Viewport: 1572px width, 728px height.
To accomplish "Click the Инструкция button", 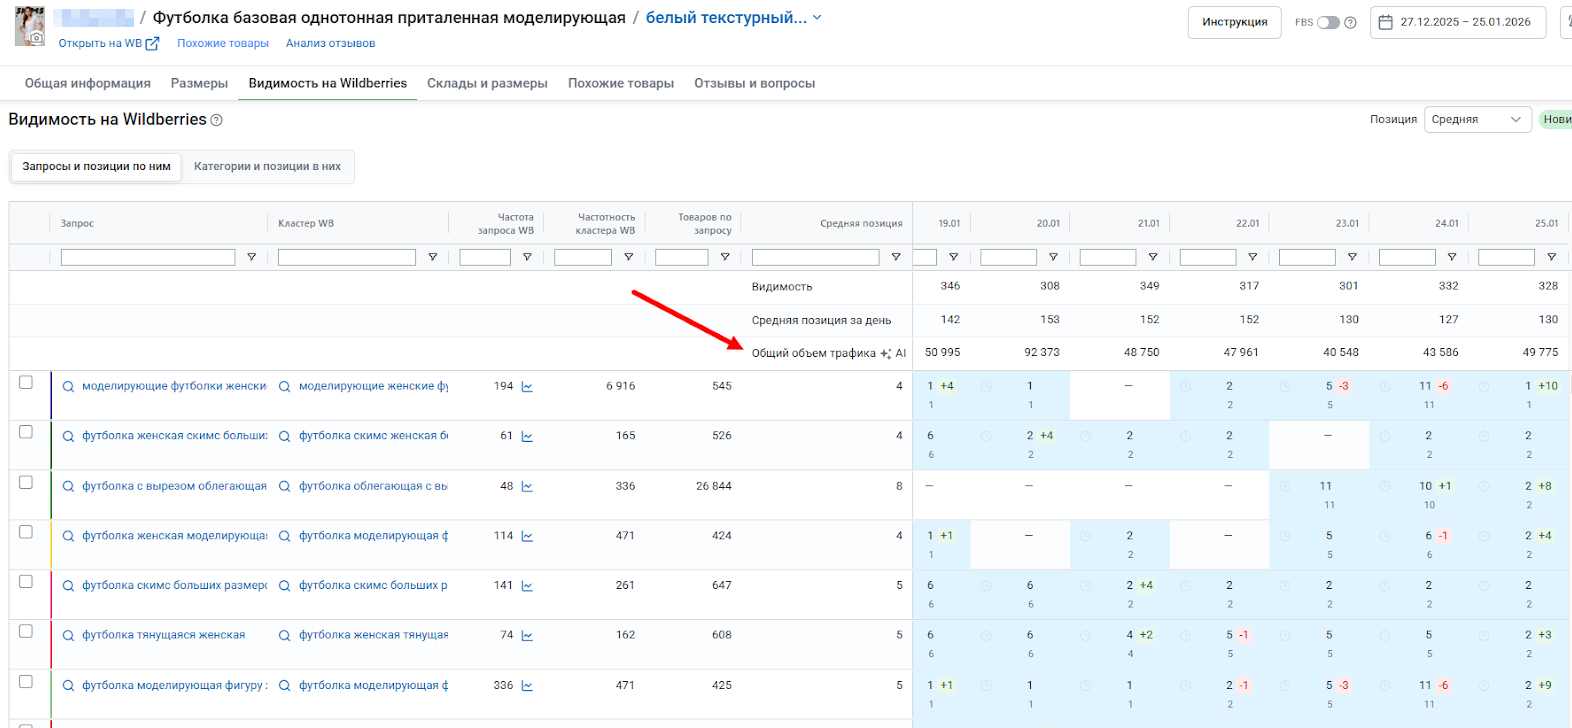I will click(x=1234, y=22).
